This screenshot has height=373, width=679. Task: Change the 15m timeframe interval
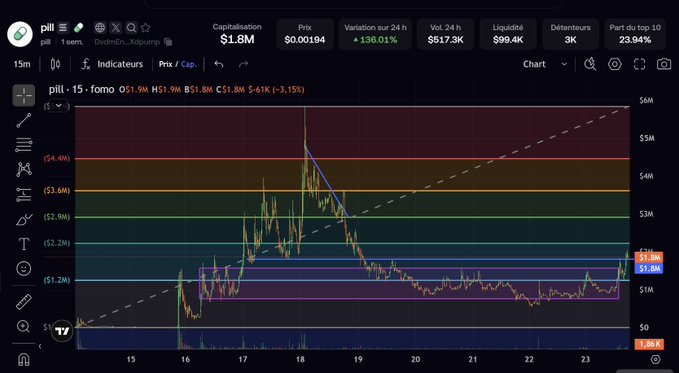[22, 65]
